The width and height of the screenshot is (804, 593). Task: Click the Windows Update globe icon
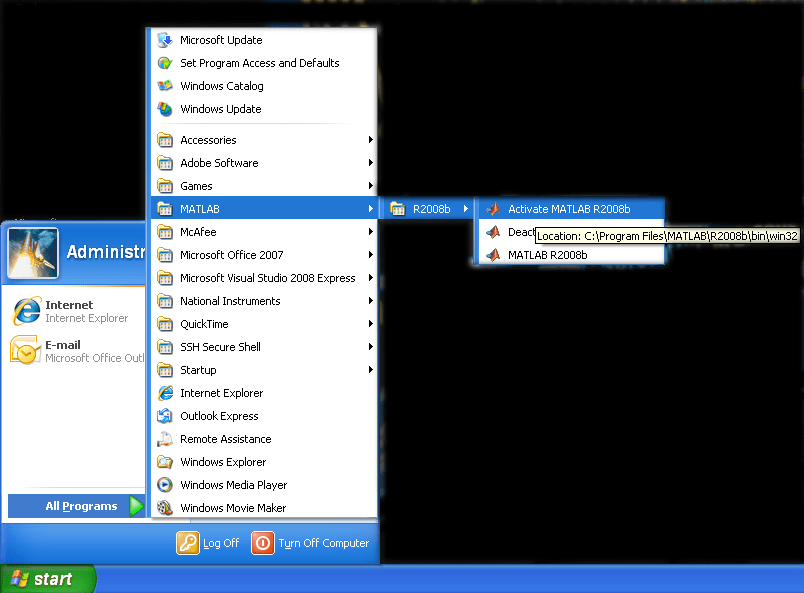[x=165, y=109]
